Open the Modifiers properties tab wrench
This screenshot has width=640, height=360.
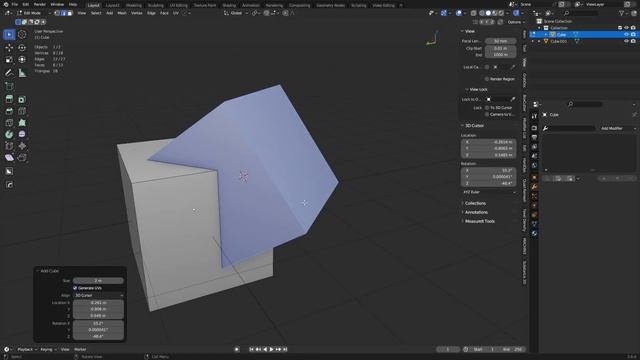pyautogui.click(x=534, y=187)
